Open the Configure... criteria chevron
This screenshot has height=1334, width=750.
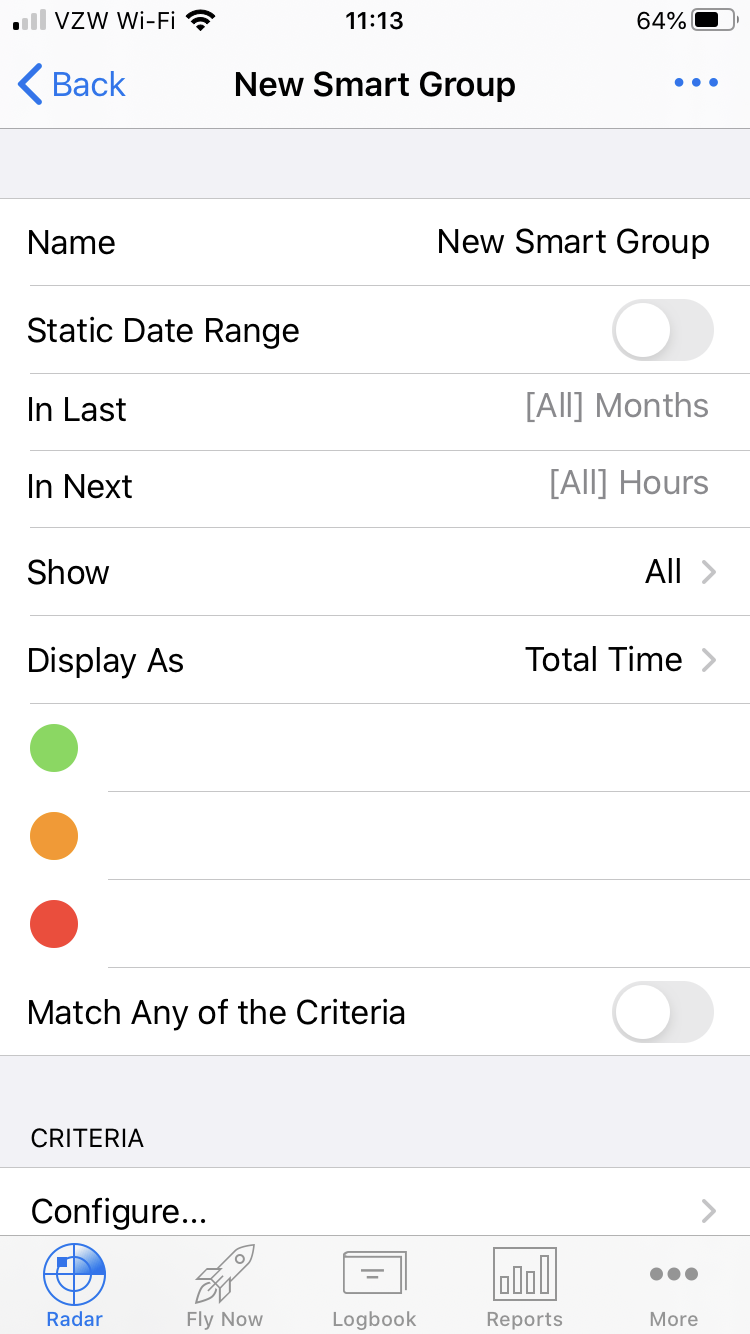pyautogui.click(x=709, y=1211)
